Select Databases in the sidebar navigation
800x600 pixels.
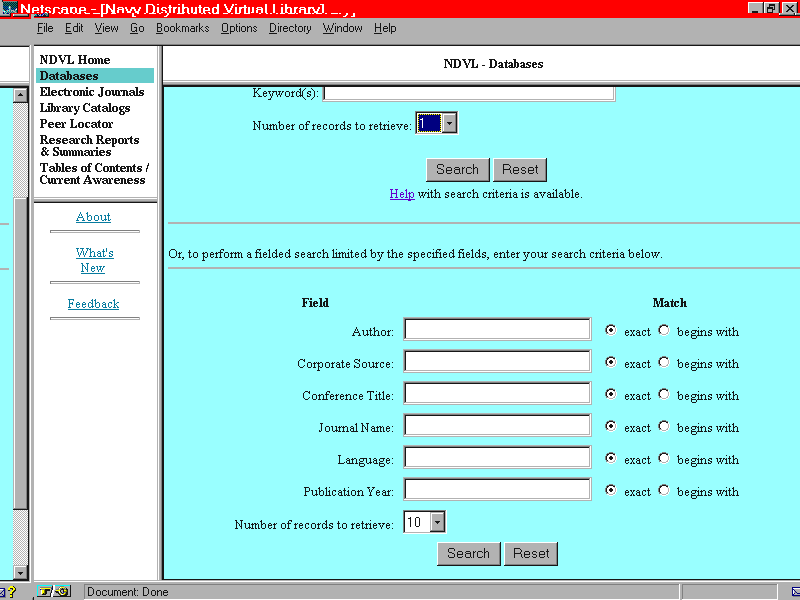(x=95, y=76)
